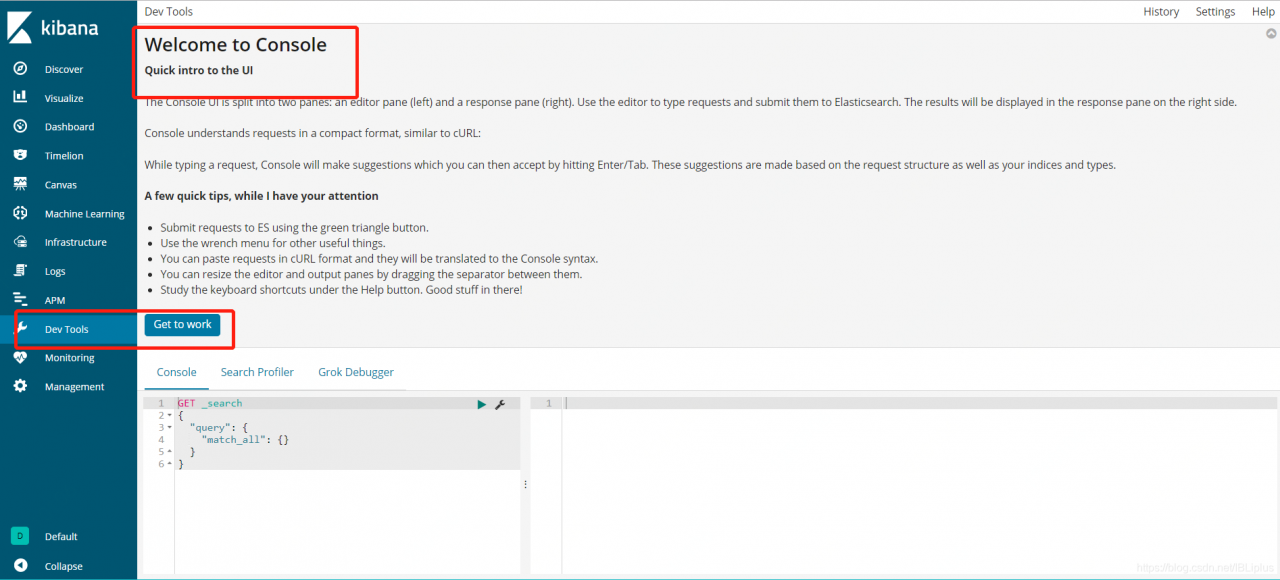Viewport: 1280px width, 580px height.
Task: Open Infrastructure icon in sidebar
Action: click(x=20, y=242)
